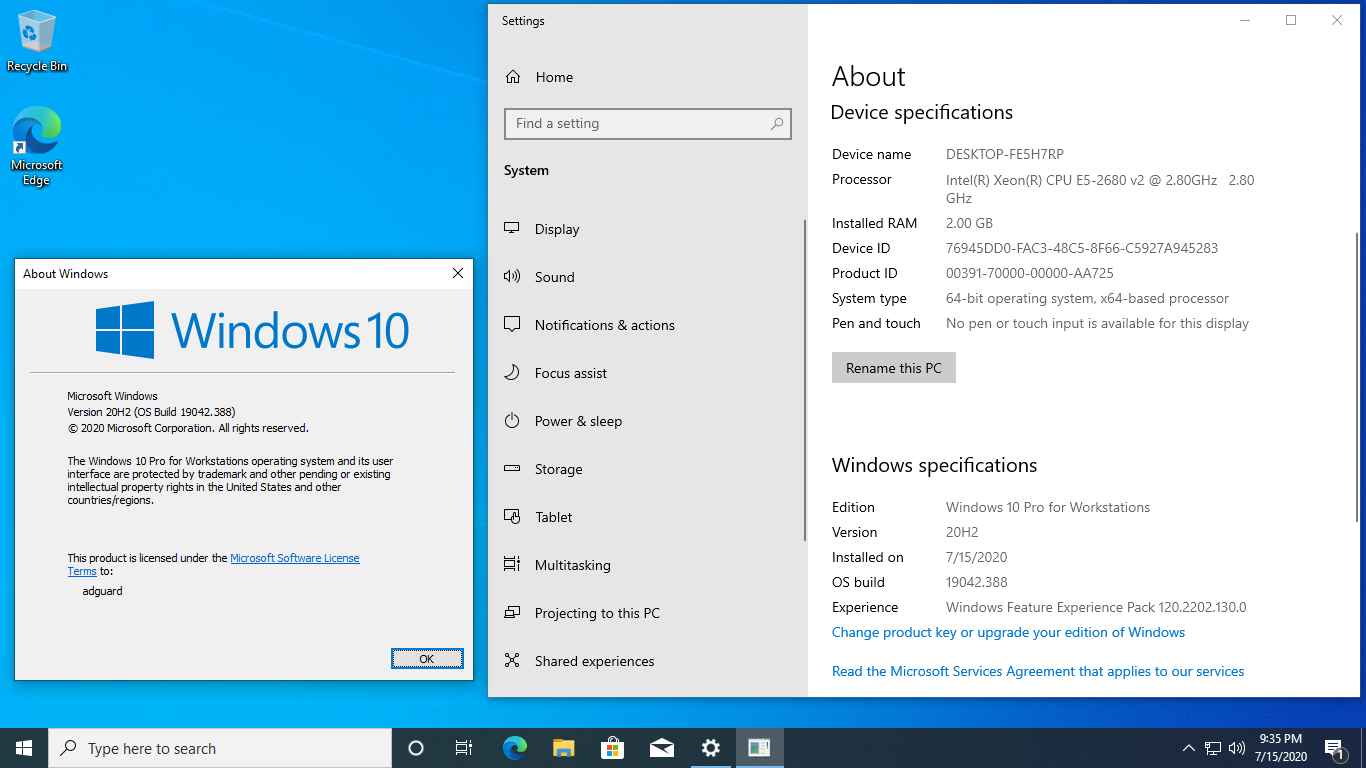The width and height of the screenshot is (1366, 768).
Task: Open the network tray icon
Action: 1213,748
